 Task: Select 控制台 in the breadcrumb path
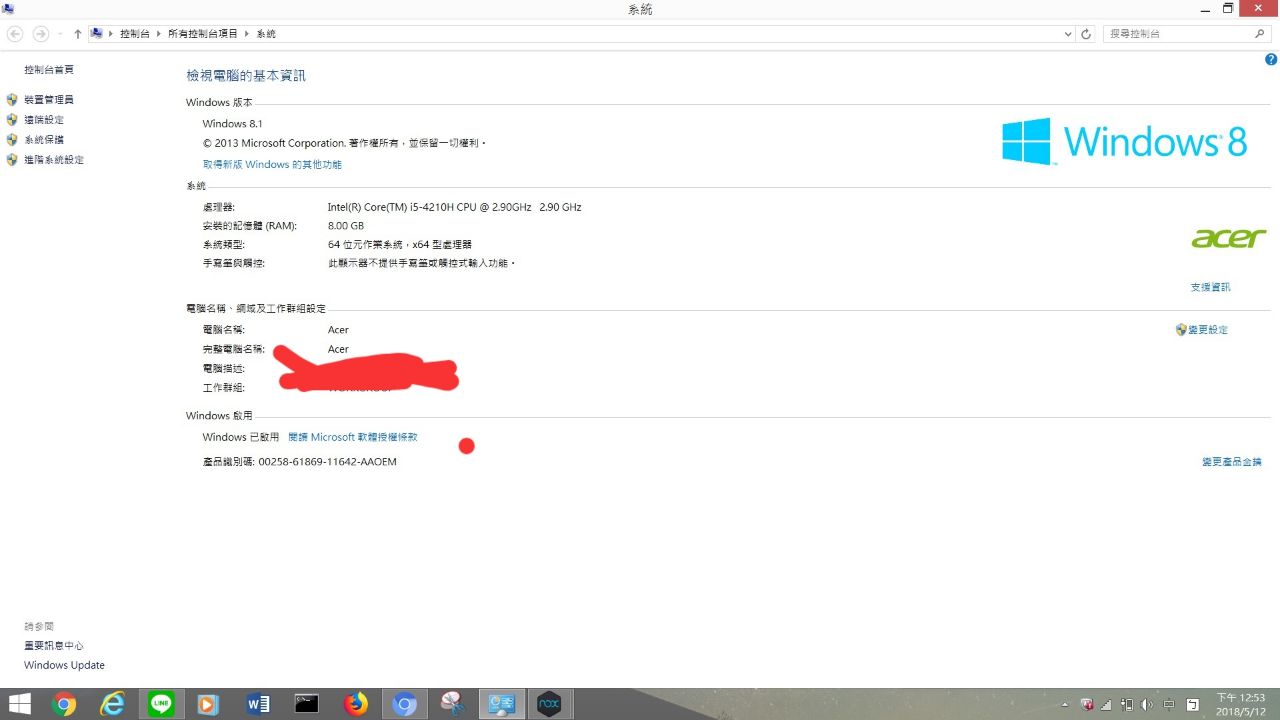(134, 34)
